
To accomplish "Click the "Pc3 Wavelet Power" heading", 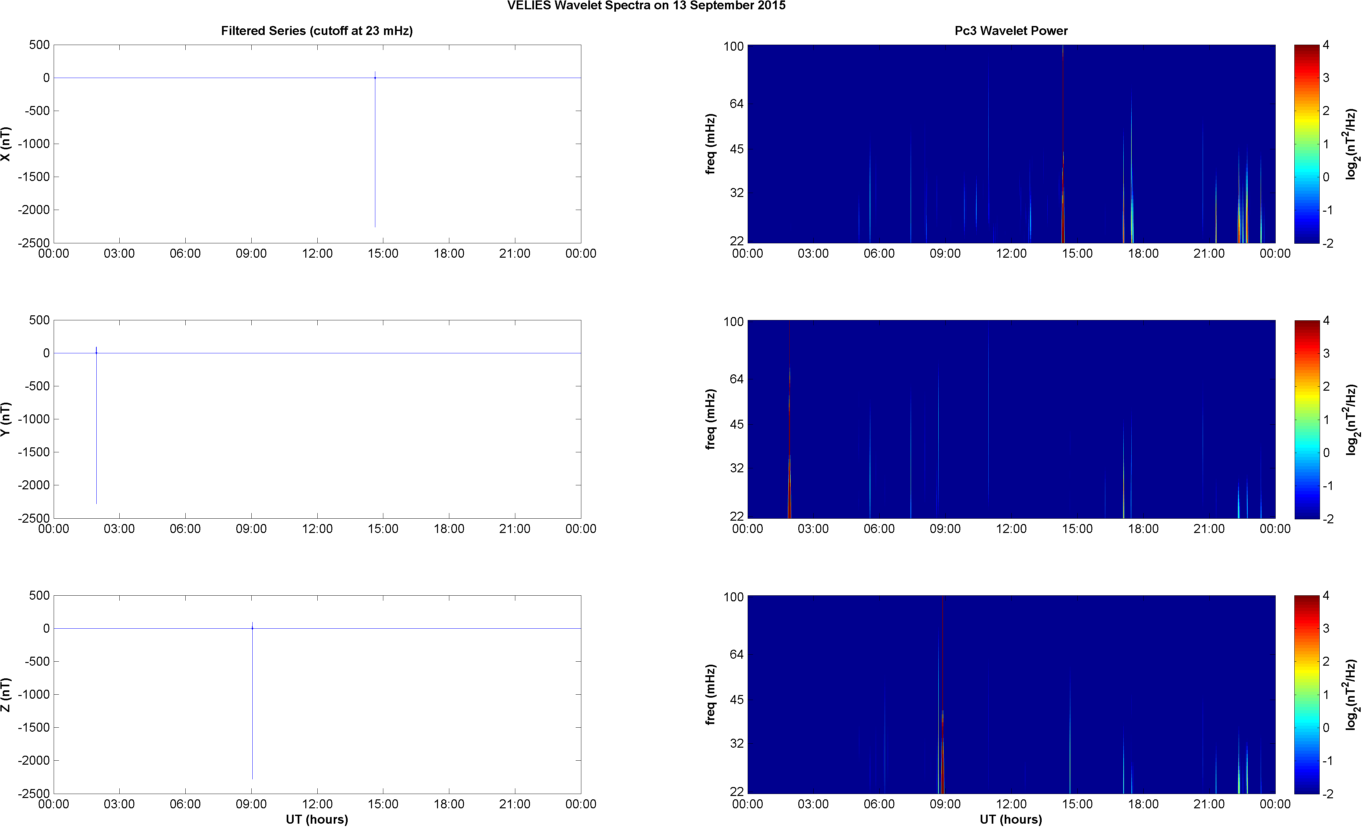I will click(x=1011, y=31).
